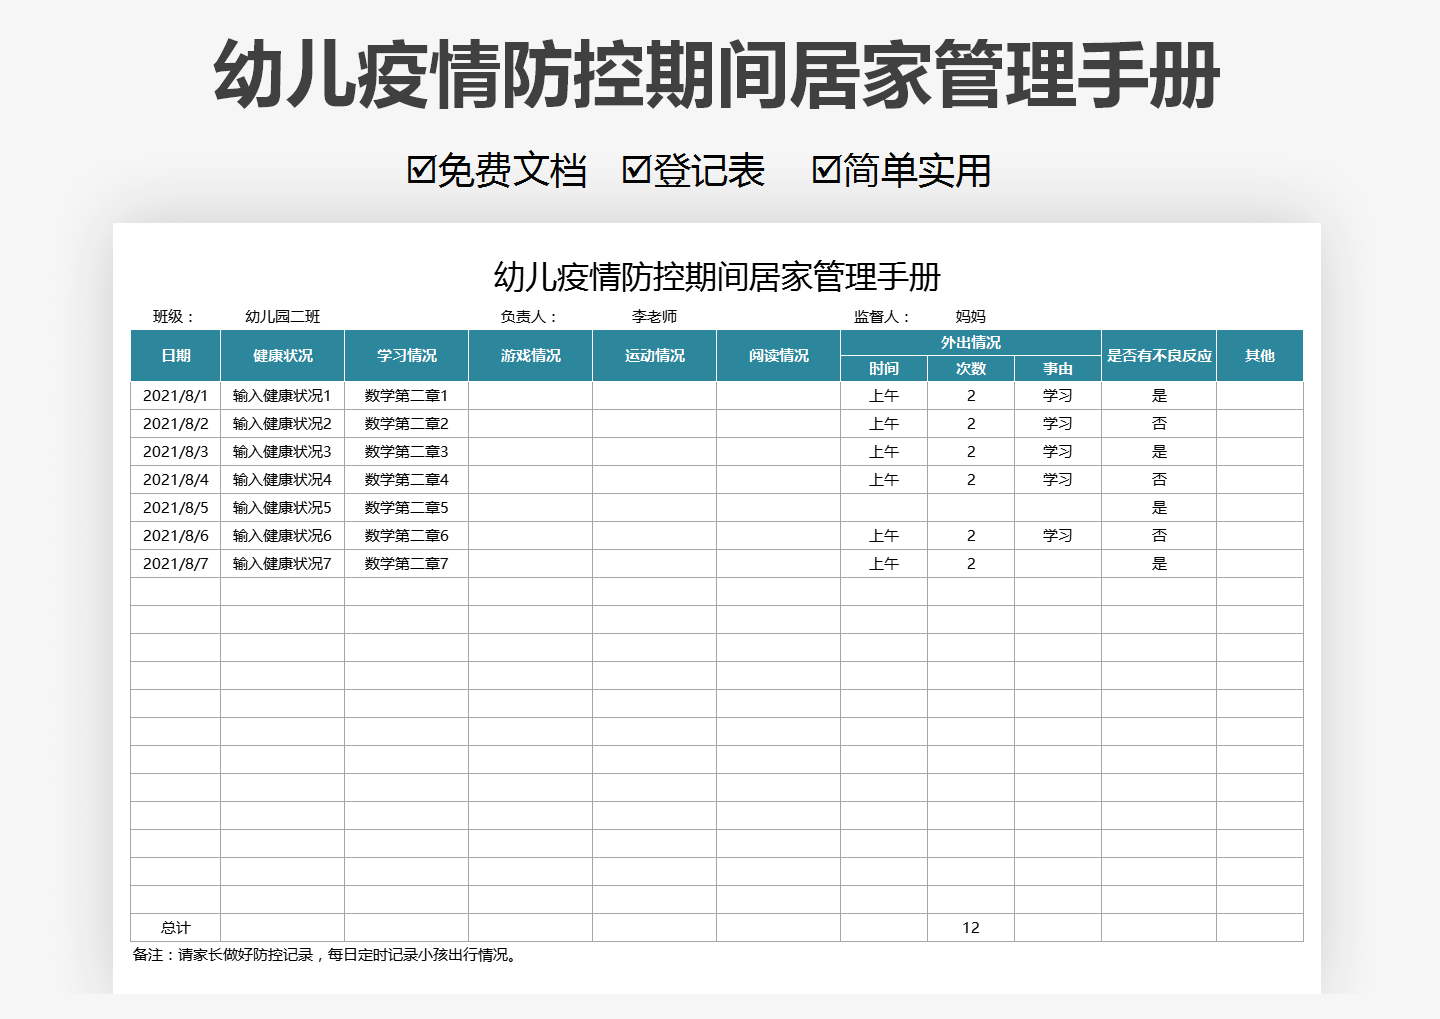
Task: Click the 学习情况 column header
Action: (x=405, y=355)
